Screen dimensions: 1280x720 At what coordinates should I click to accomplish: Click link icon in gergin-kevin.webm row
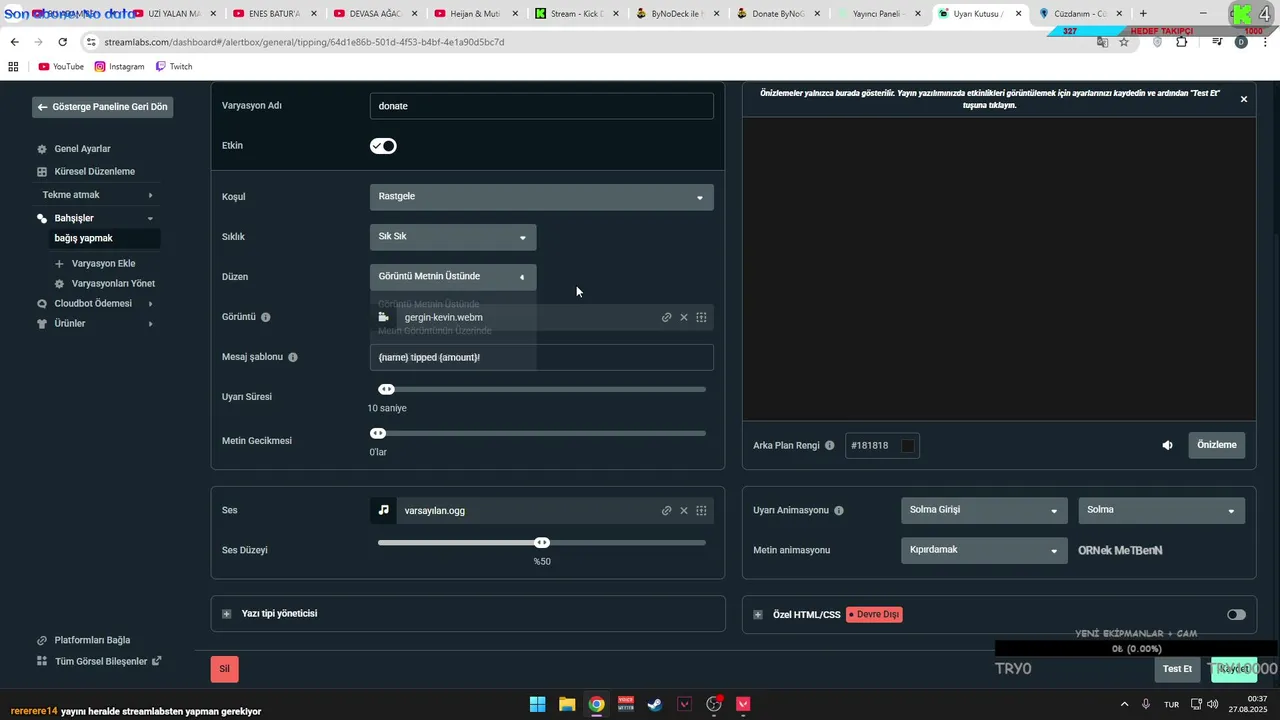coord(666,317)
